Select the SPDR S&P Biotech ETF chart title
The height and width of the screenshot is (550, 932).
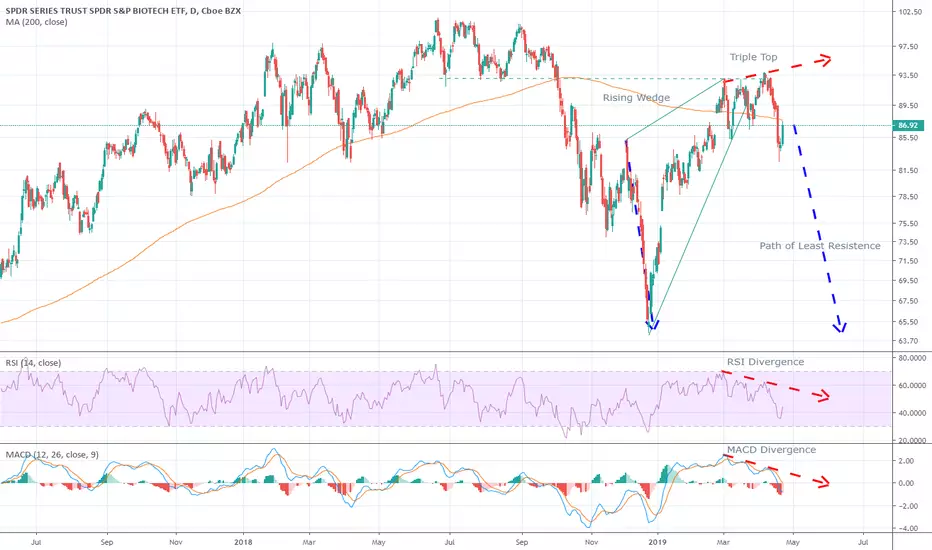[x=123, y=11]
